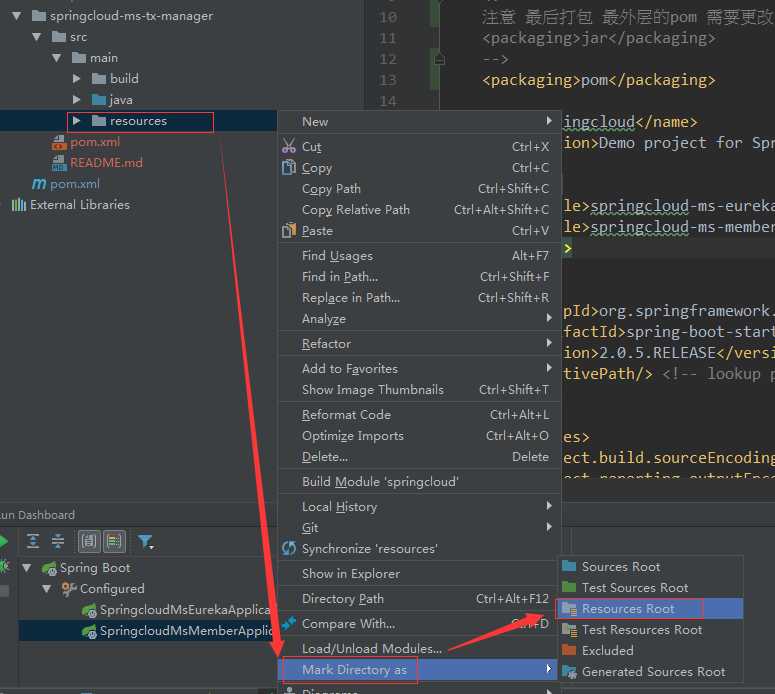Click the Spring Boot leaf icon
The image size is (775, 694).
click(49, 568)
